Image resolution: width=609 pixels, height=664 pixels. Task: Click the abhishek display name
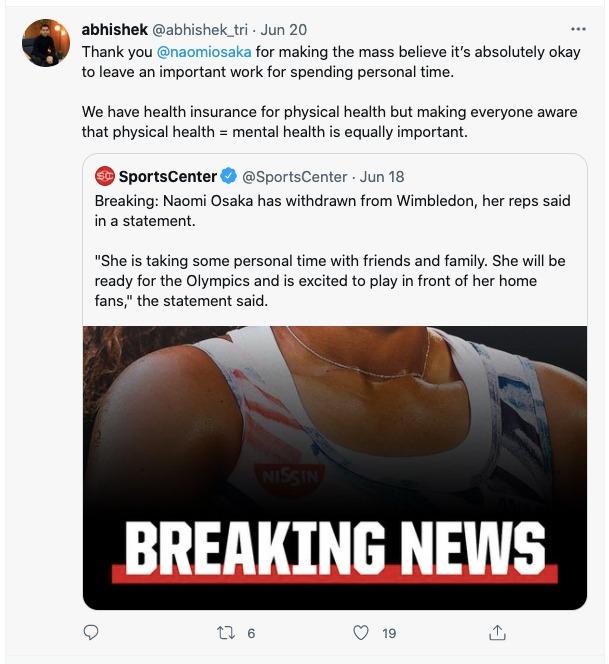[x=115, y=30]
